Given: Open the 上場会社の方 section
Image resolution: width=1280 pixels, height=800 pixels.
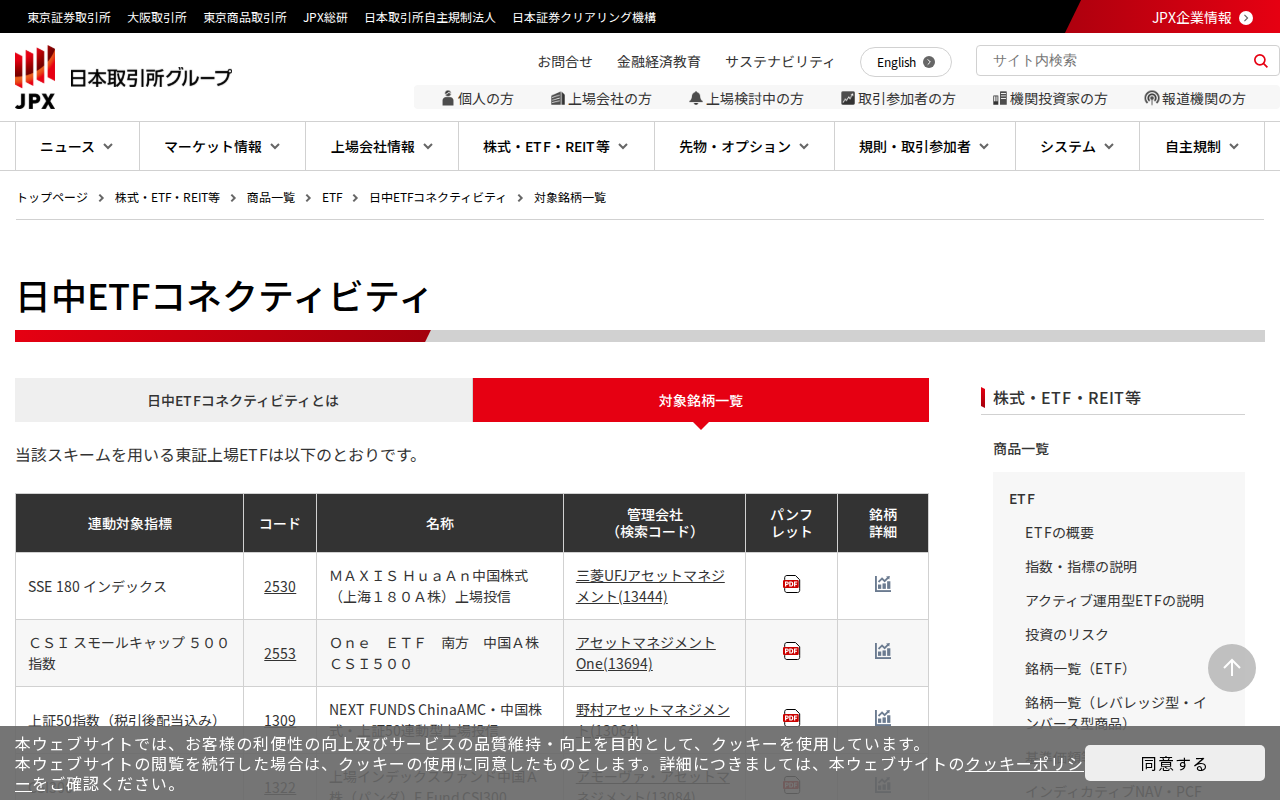Looking at the screenshot, I should [x=601, y=98].
